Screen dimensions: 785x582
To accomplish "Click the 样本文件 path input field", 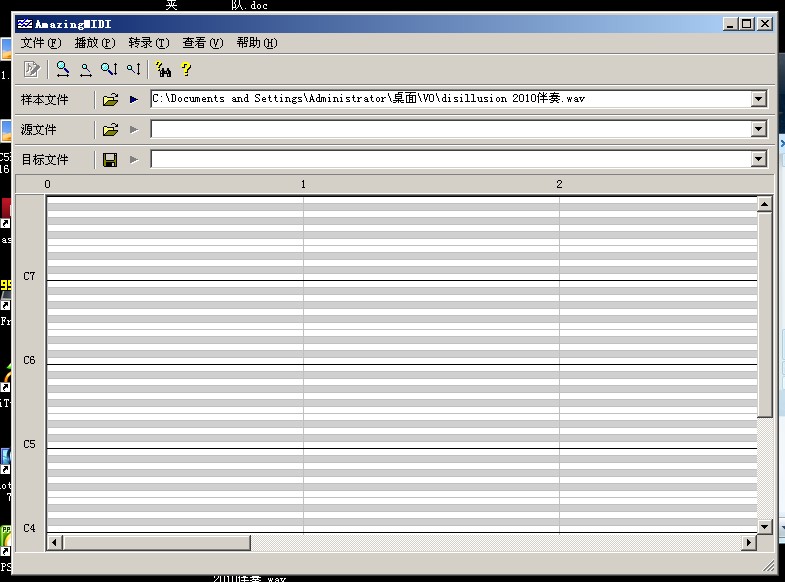I will pyautogui.click(x=451, y=99).
